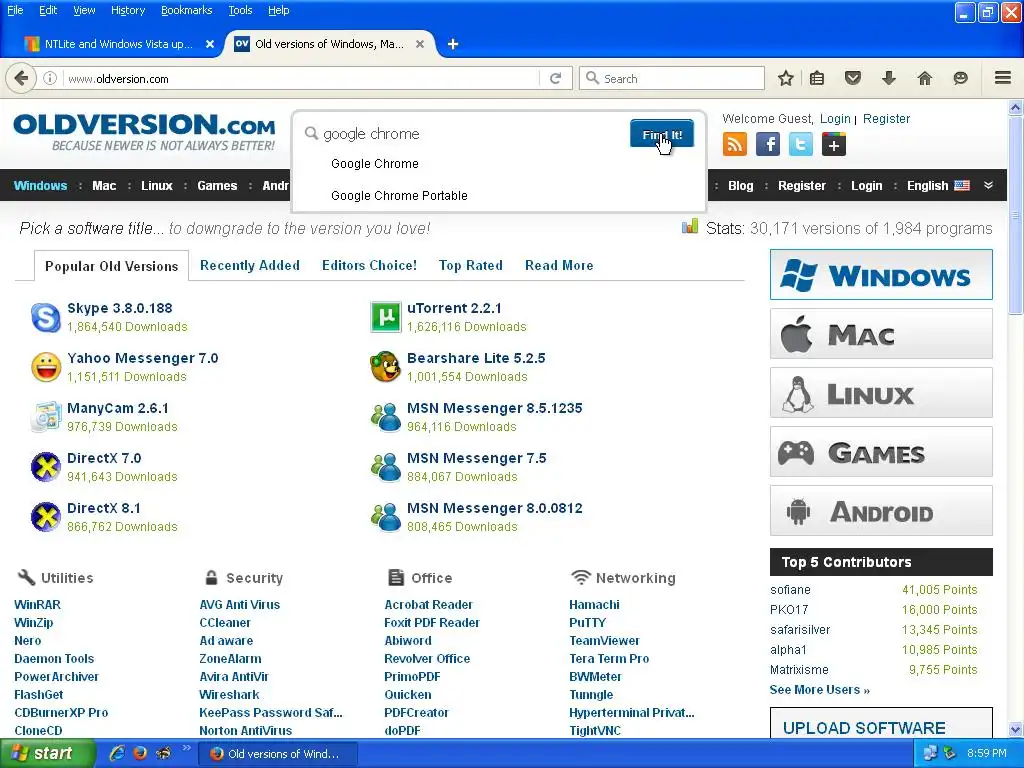Launch Internet Explorer from quick launch
This screenshot has width=1024, height=768.
click(116, 753)
